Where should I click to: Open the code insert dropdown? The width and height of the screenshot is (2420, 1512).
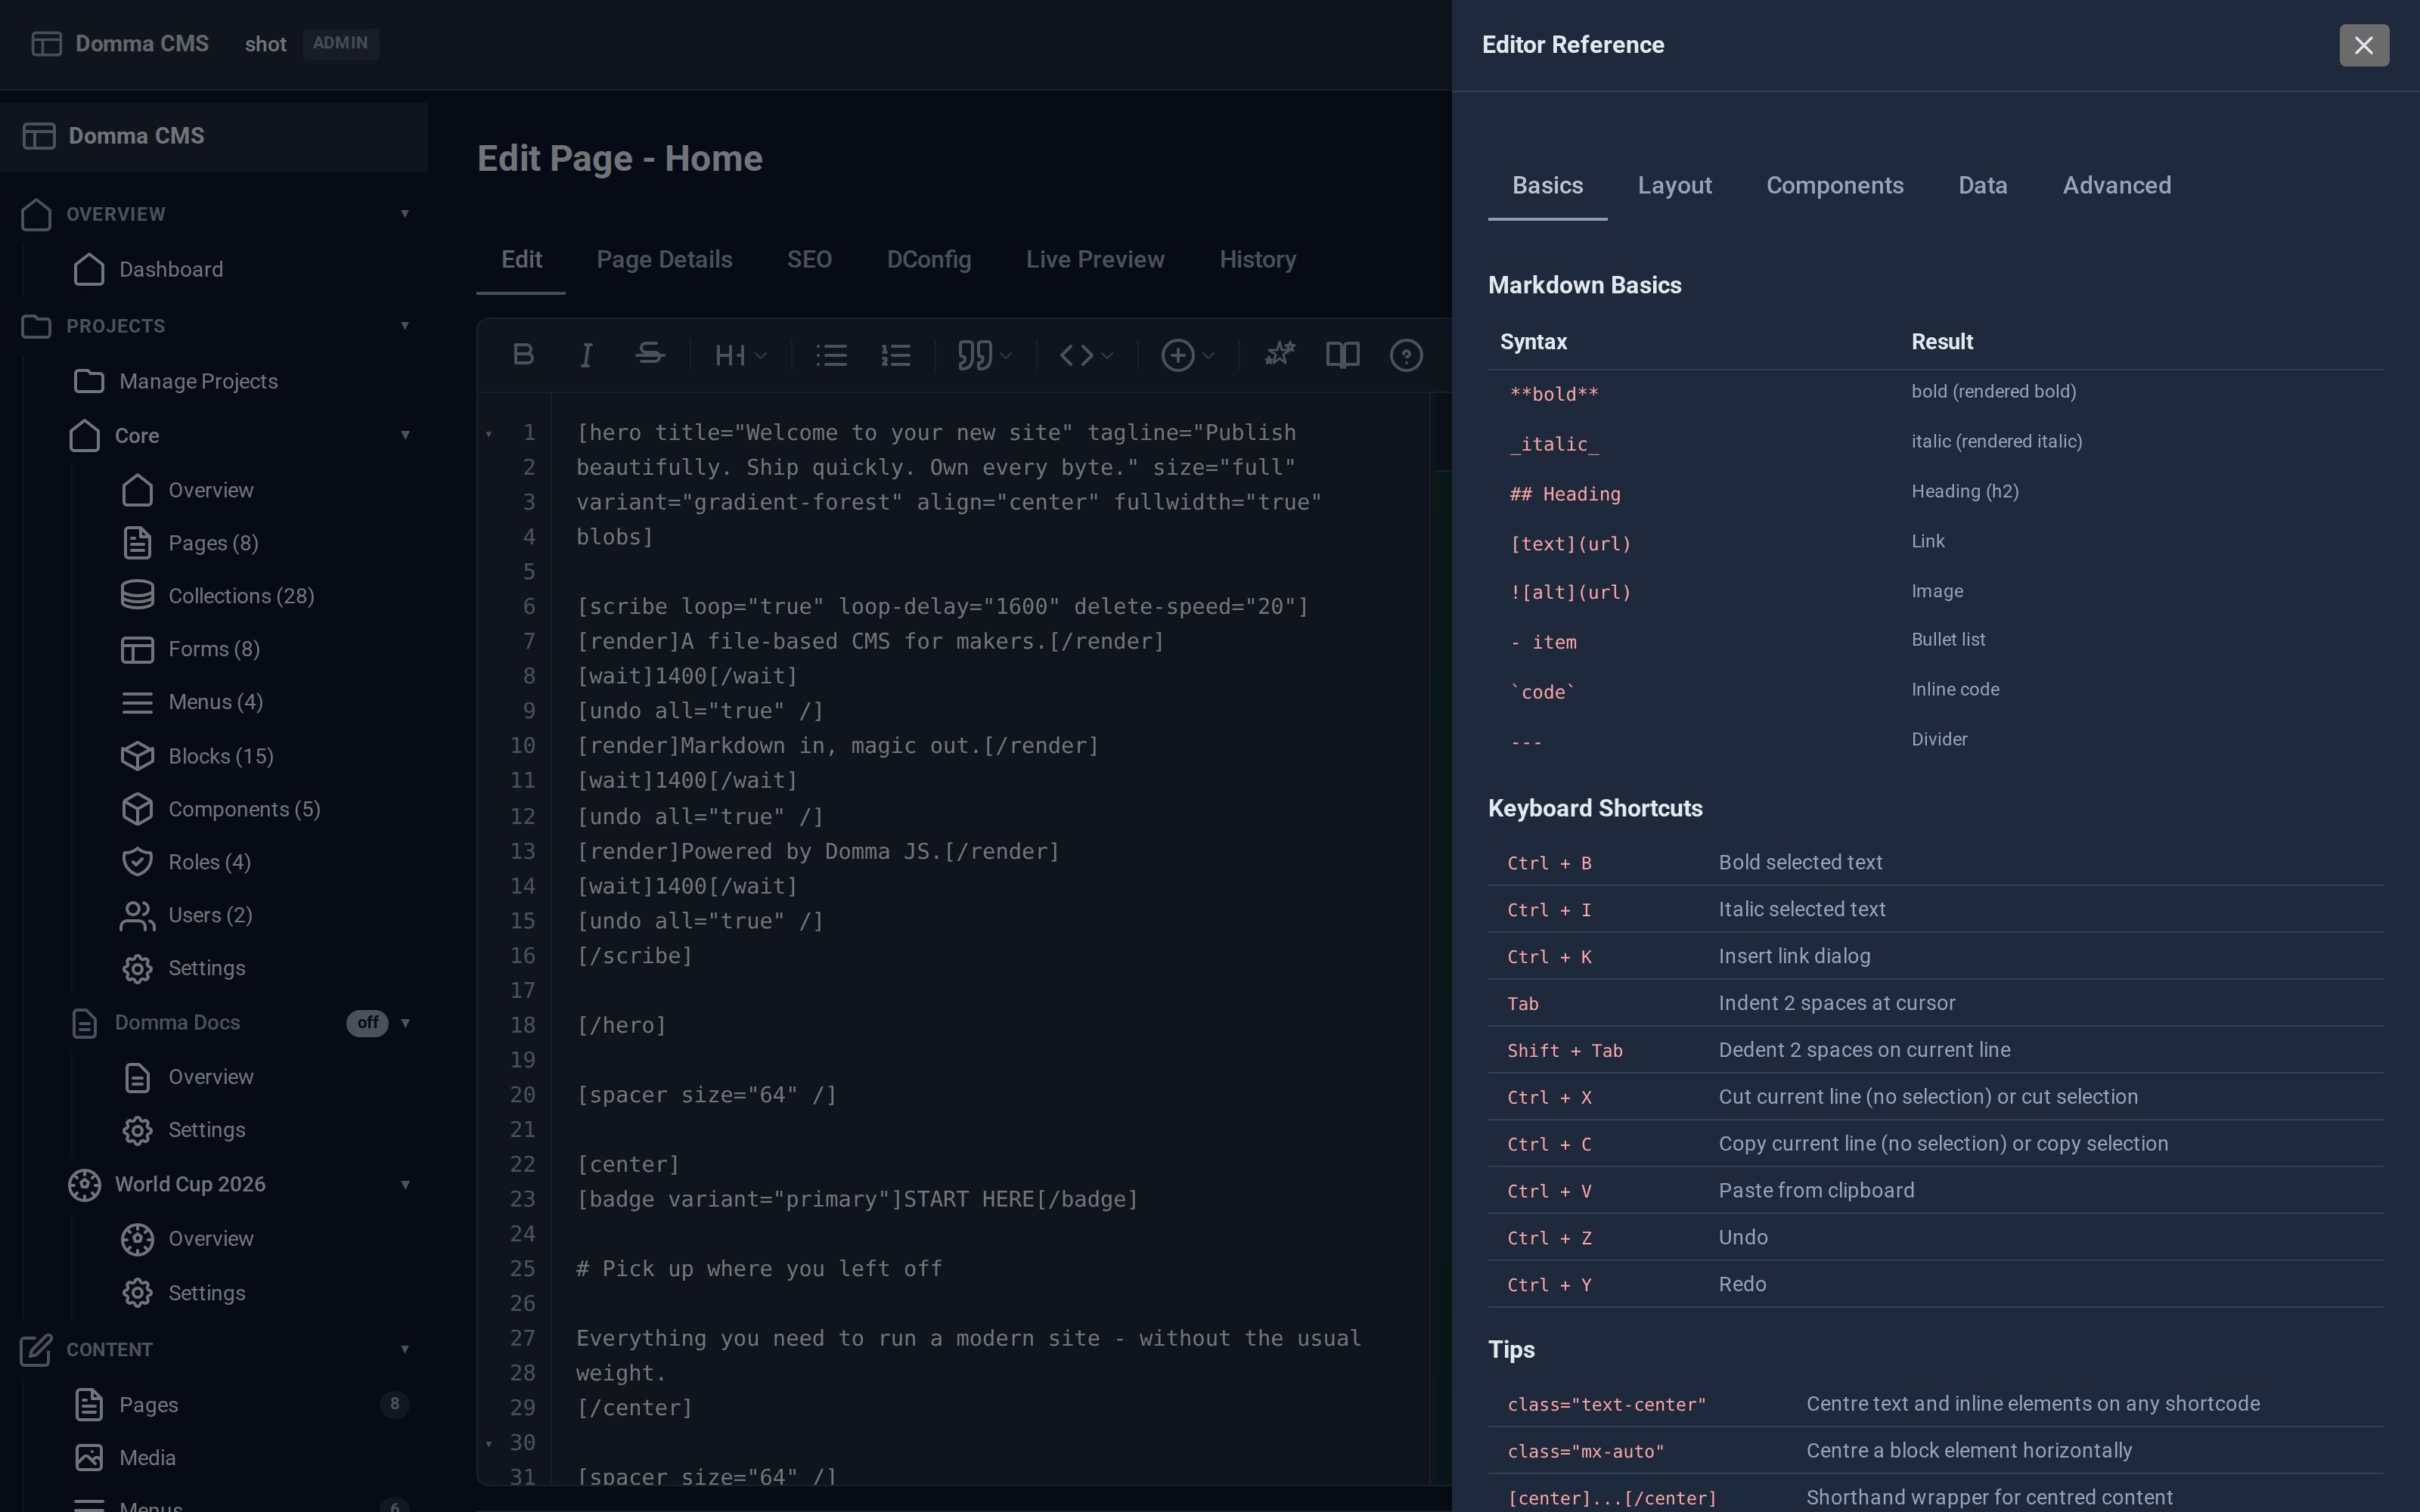click(1086, 355)
